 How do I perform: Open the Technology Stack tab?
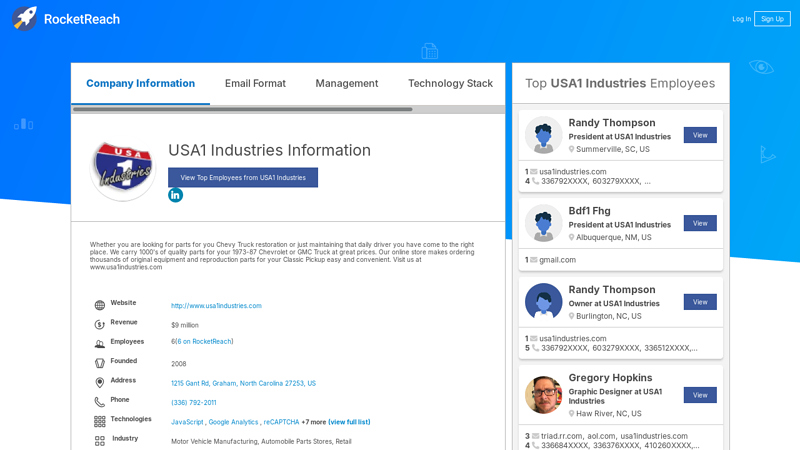[x=450, y=83]
